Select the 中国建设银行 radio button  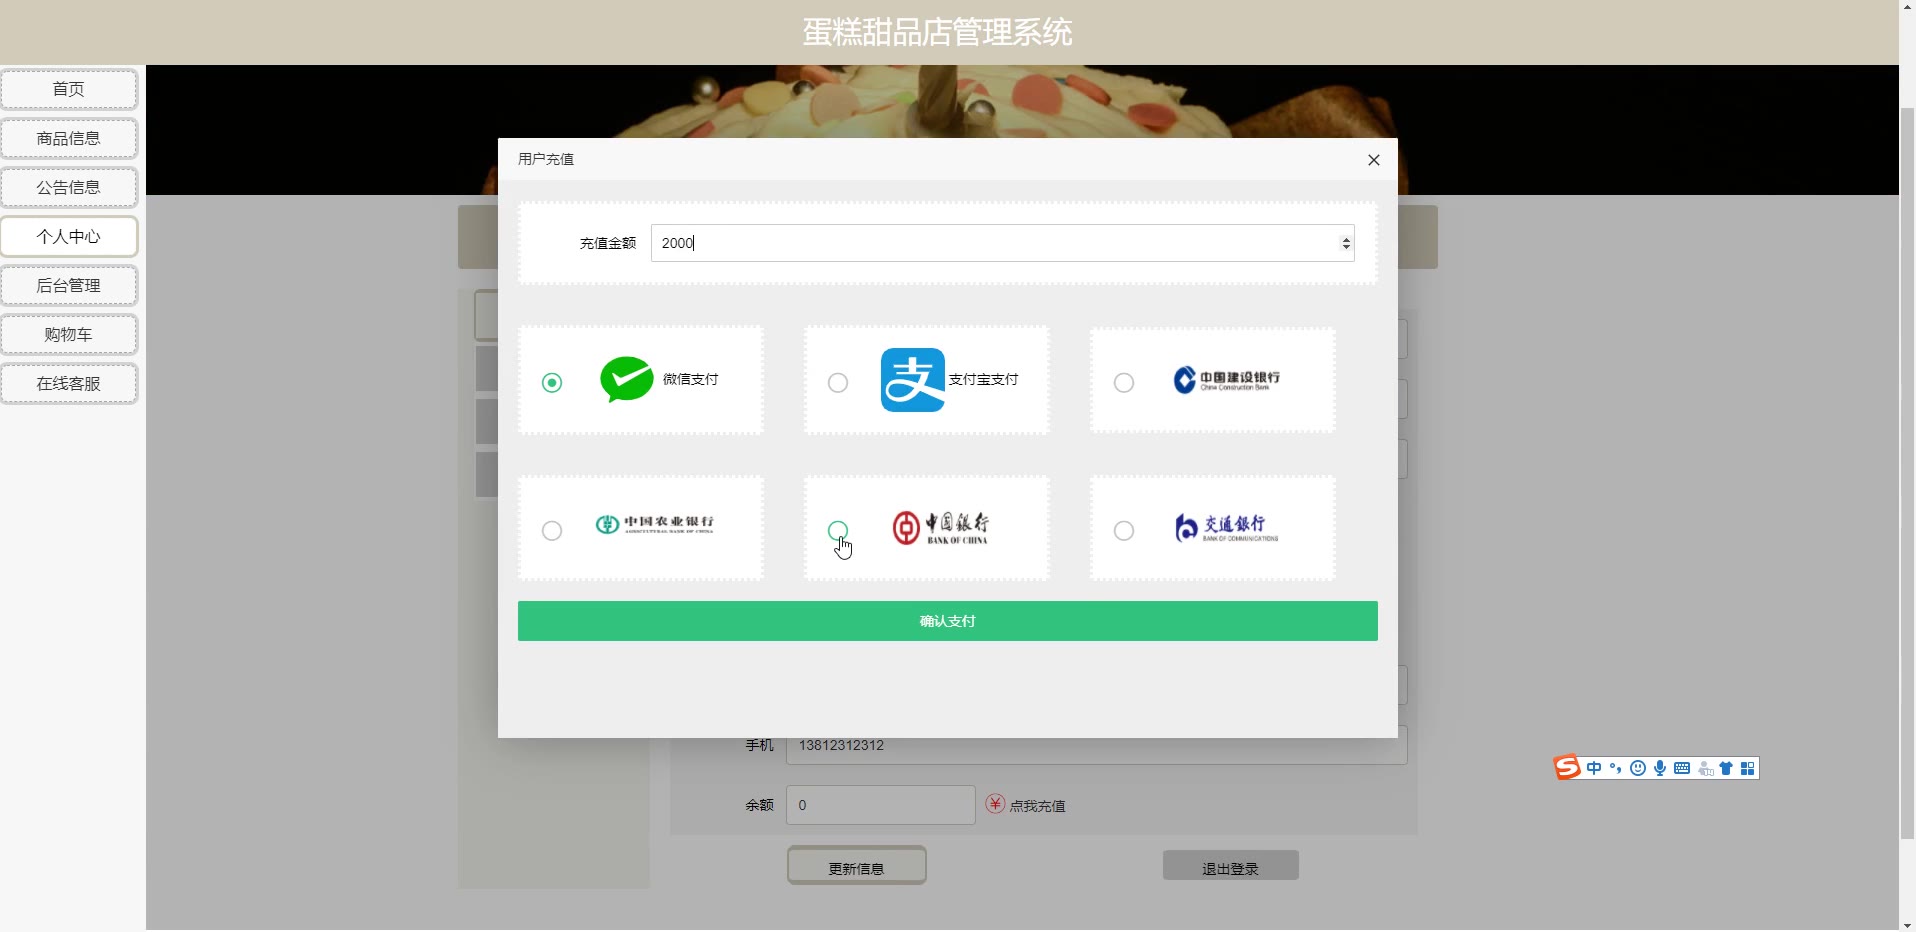[1124, 382]
